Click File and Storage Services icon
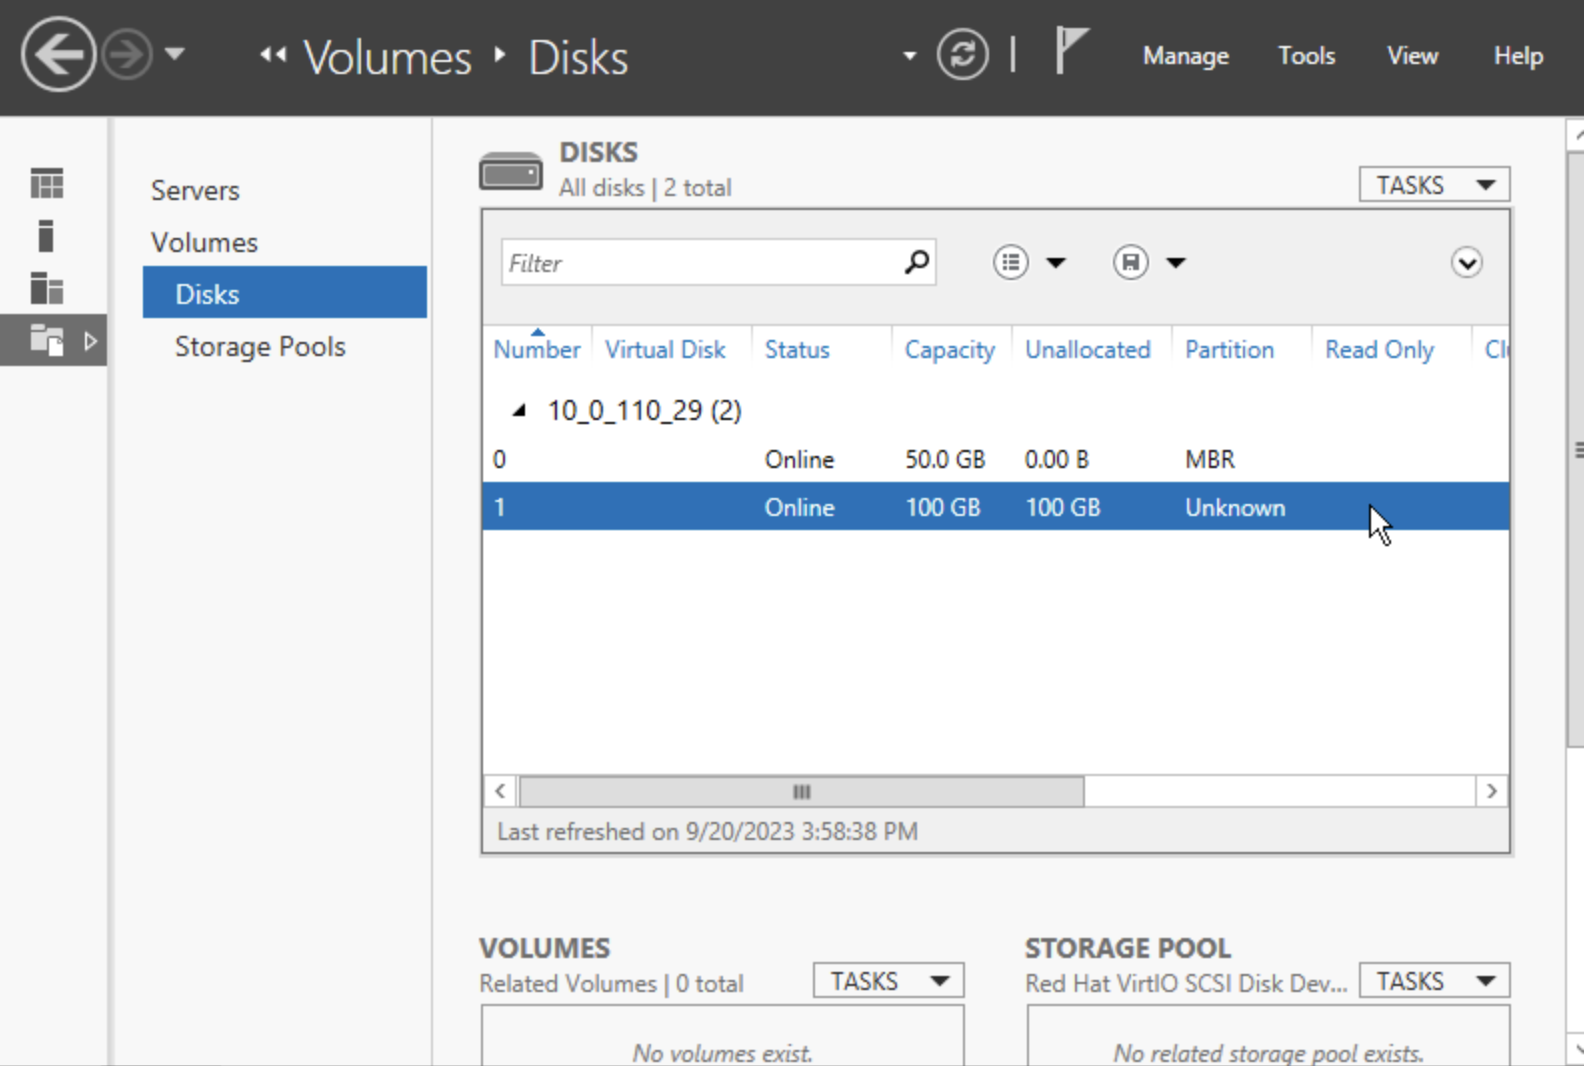Viewport: 1584px width, 1066px height. click(x=47, y=341)
